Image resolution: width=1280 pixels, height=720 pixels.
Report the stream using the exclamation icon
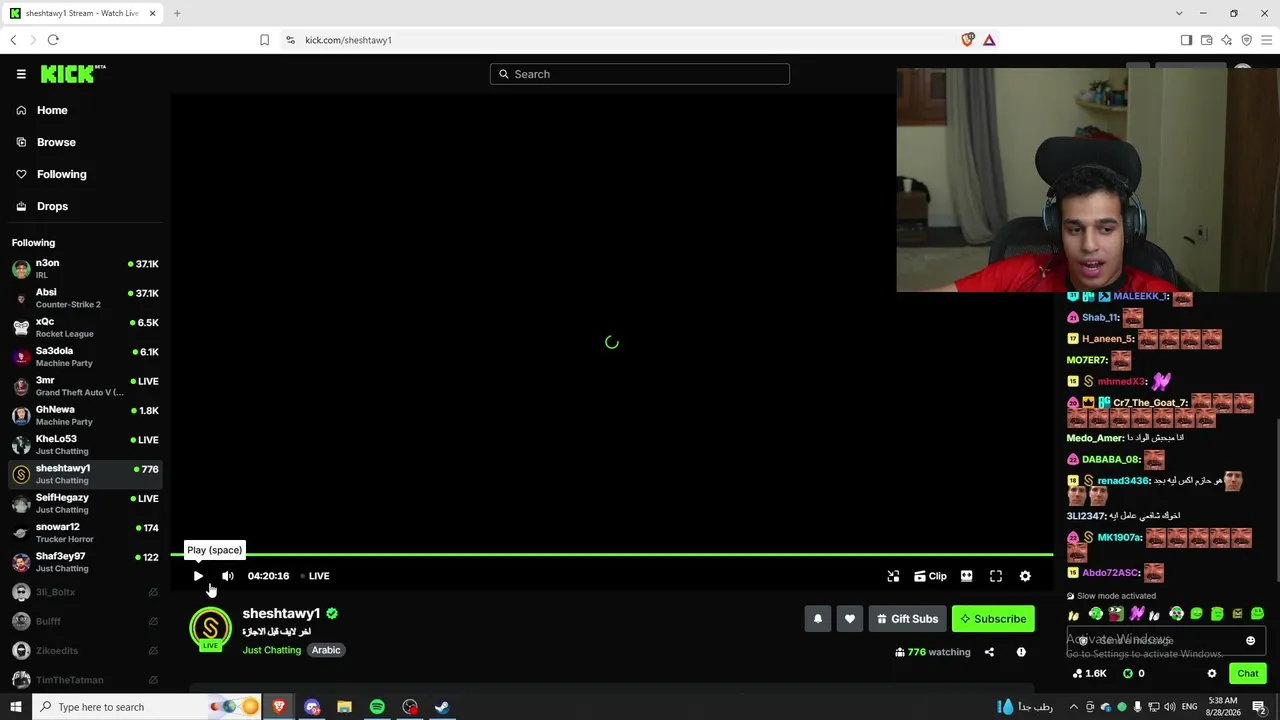click(x=1021, y=652)
